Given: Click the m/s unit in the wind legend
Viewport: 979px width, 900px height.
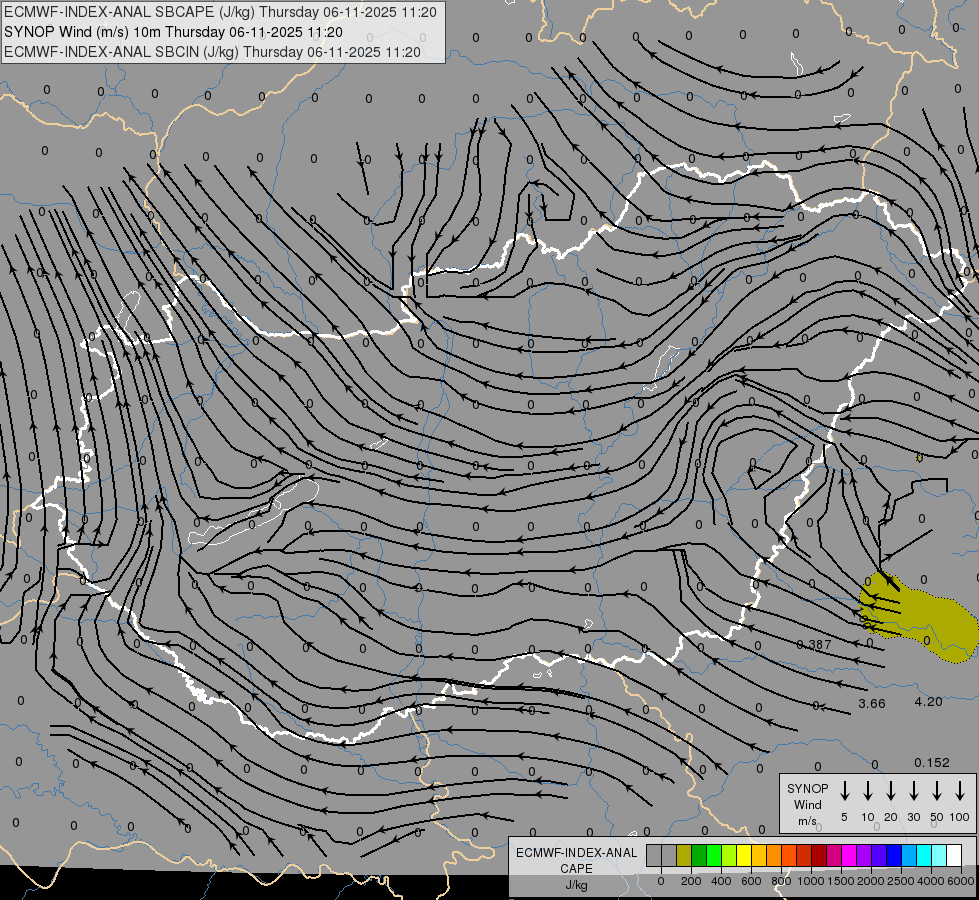Looking at the screenshot, I should [807, 821].
